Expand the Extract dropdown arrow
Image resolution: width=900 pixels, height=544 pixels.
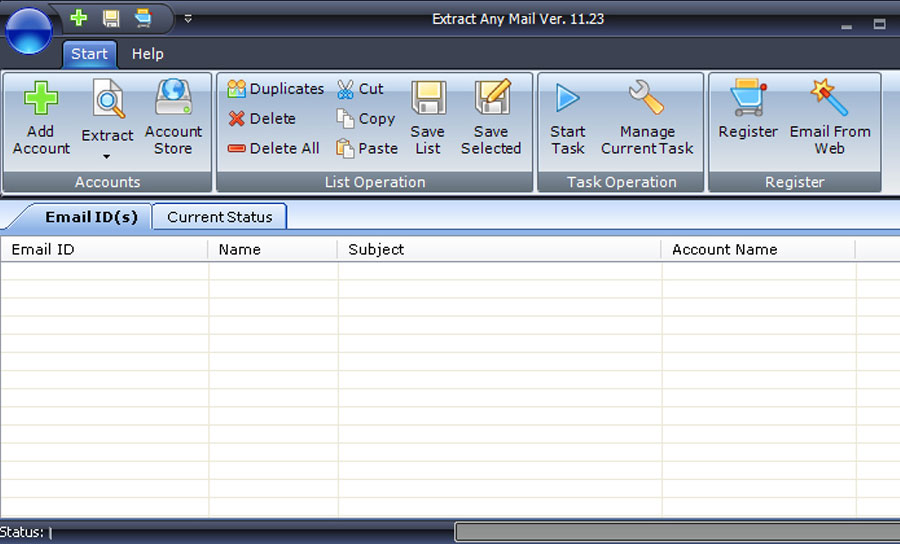click(107, 157)
